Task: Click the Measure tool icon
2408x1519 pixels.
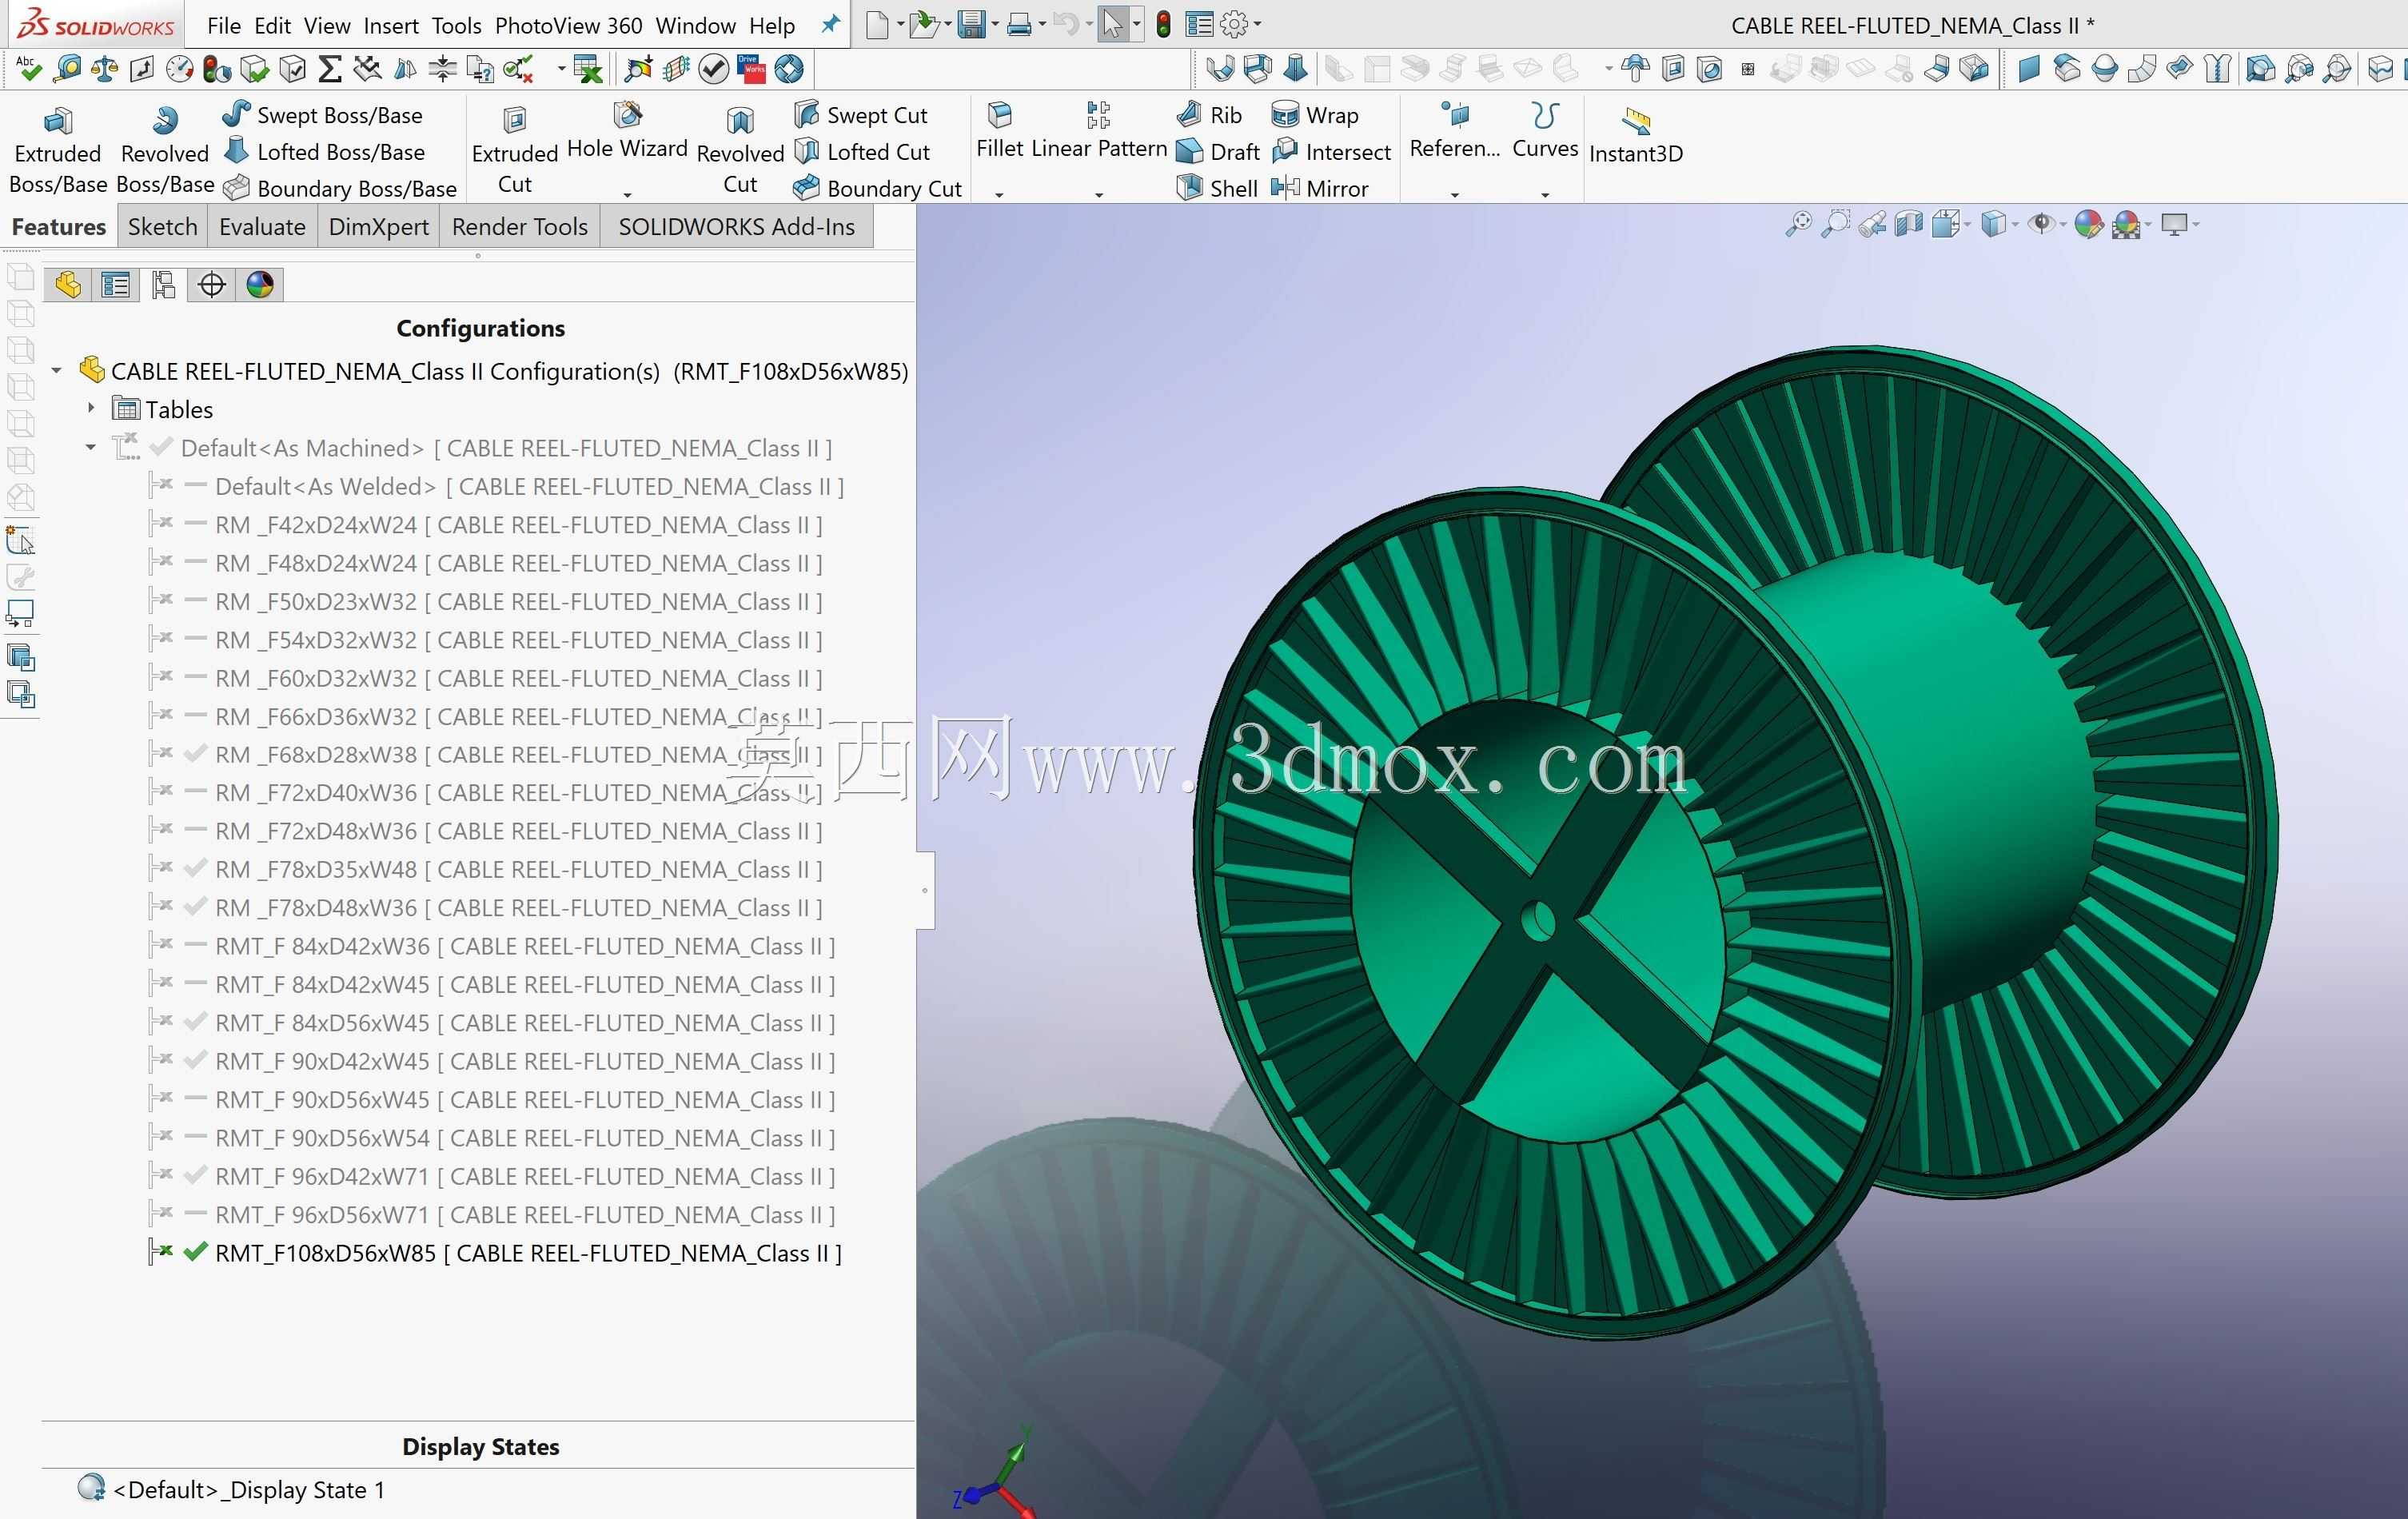Action: click(67, 69)
